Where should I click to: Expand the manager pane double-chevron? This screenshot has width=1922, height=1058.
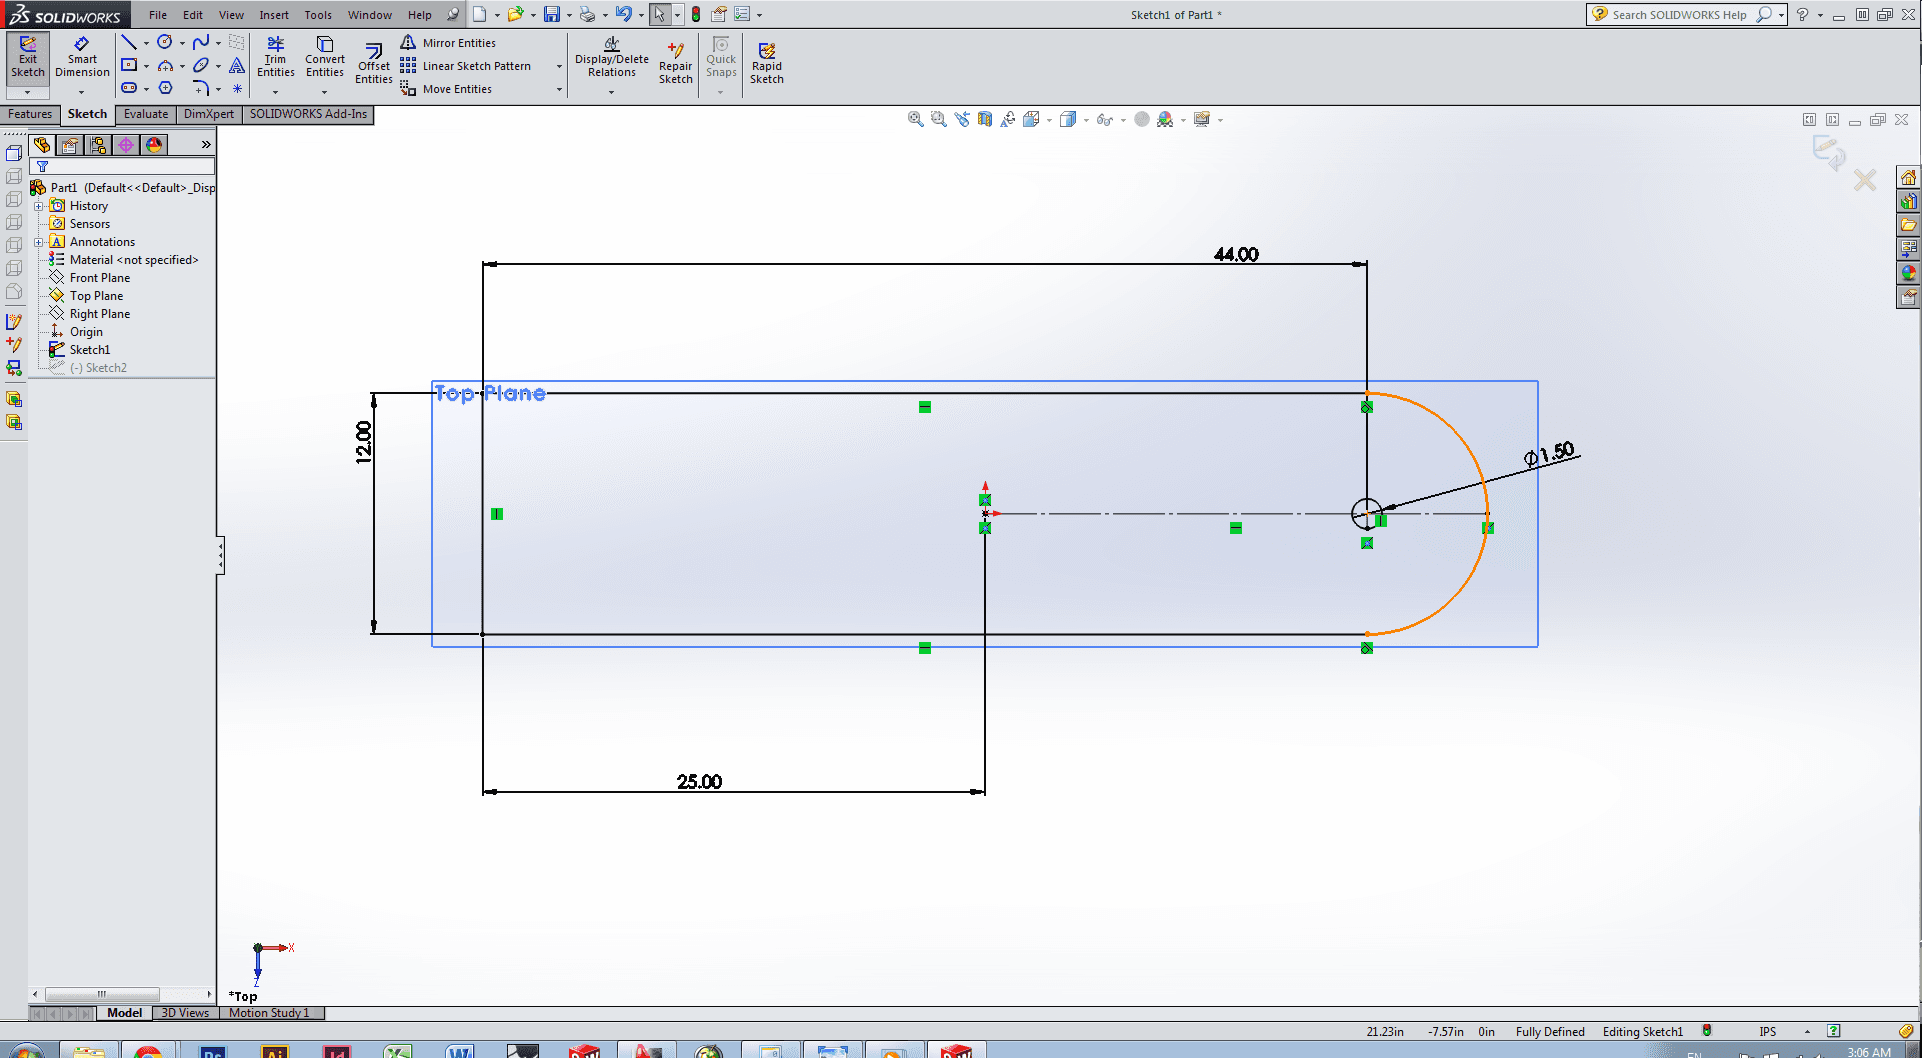(x=206, y=145)
